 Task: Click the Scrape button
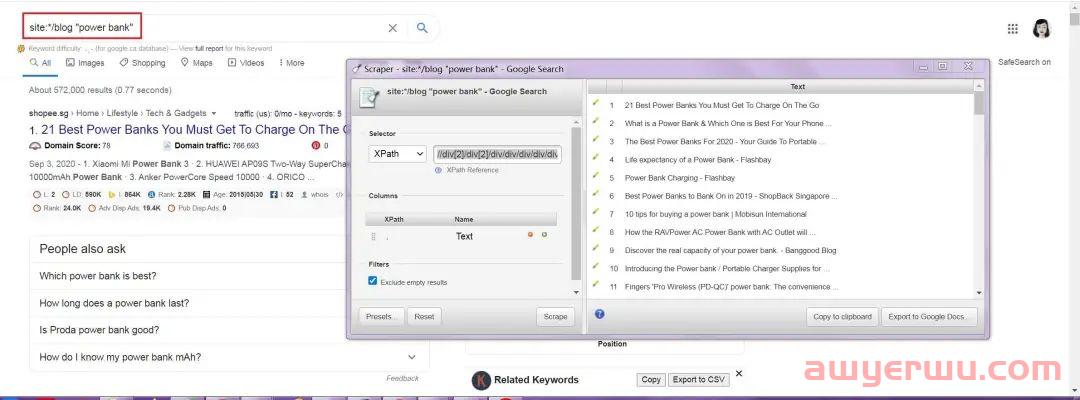[x=555, y=317]
